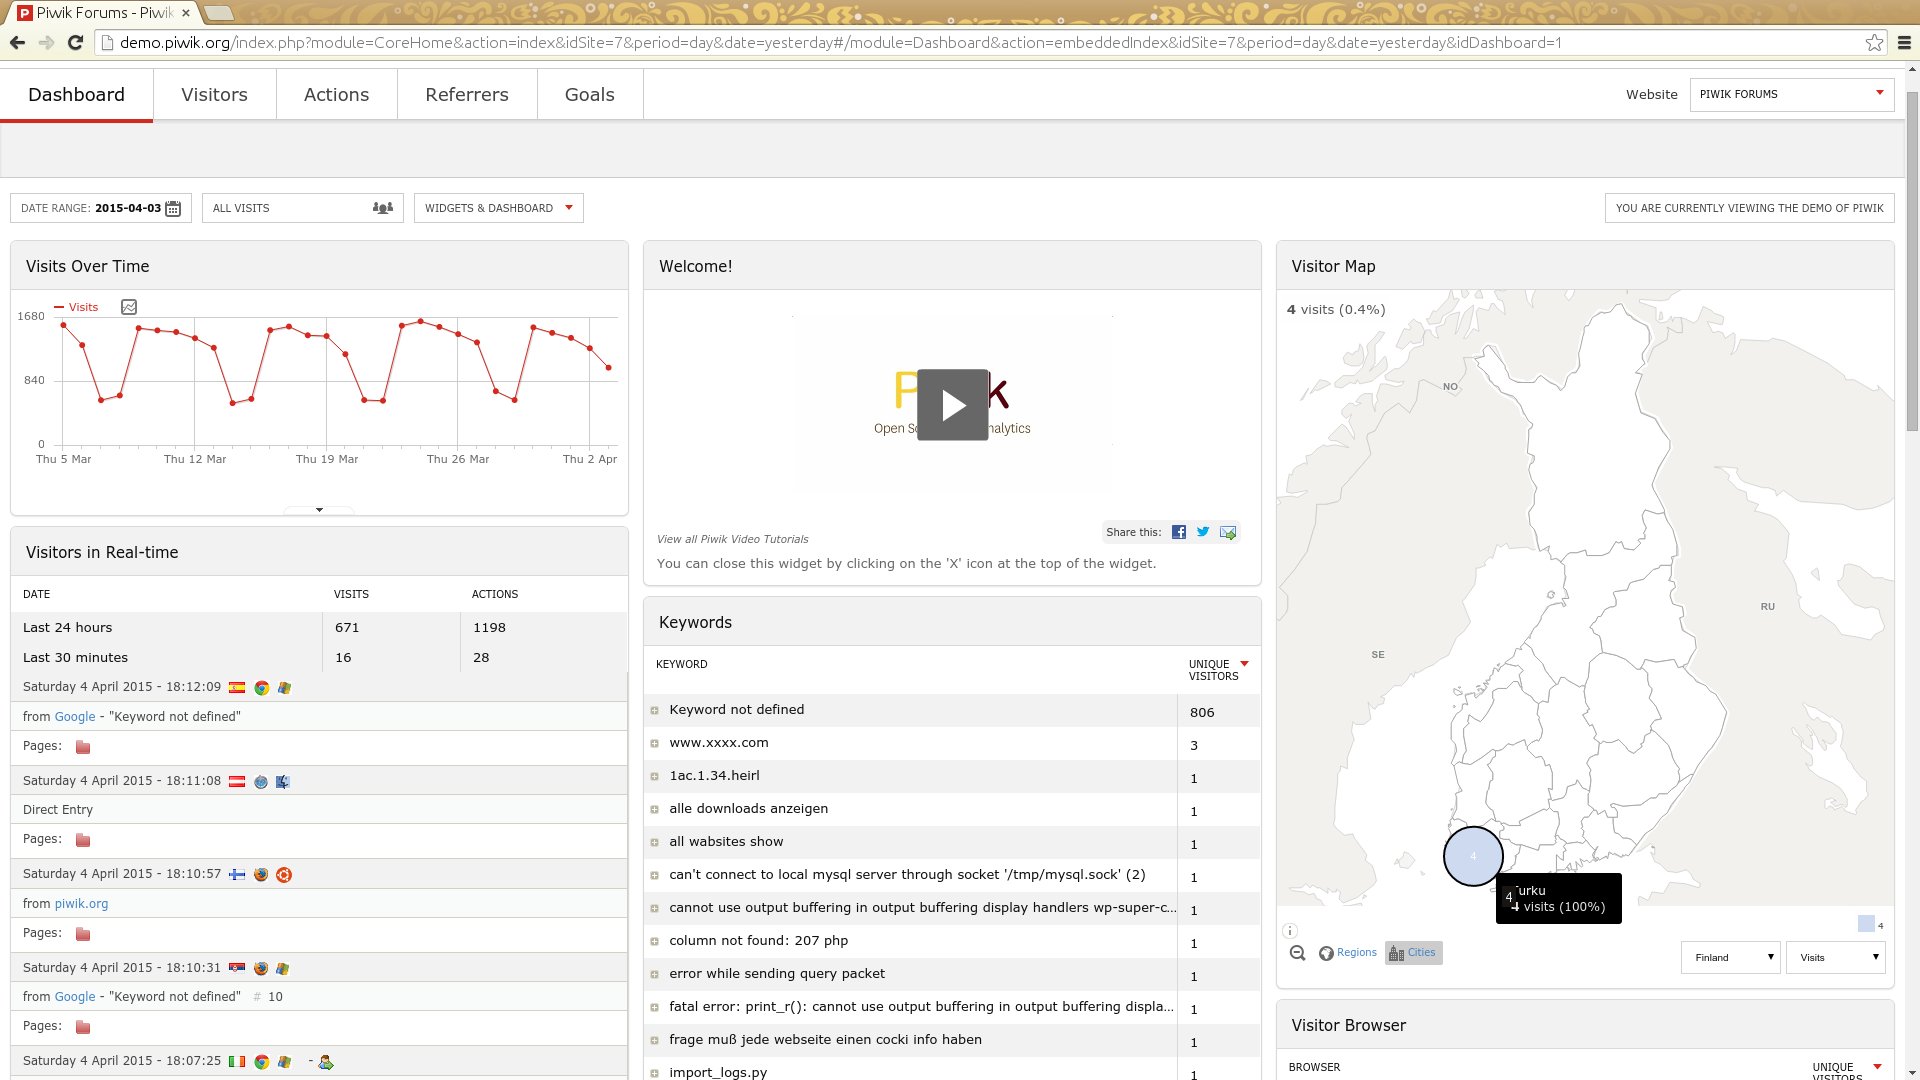Open the date range calendar icon
Screen dimensions: 1920x1080
click(173, 208)
